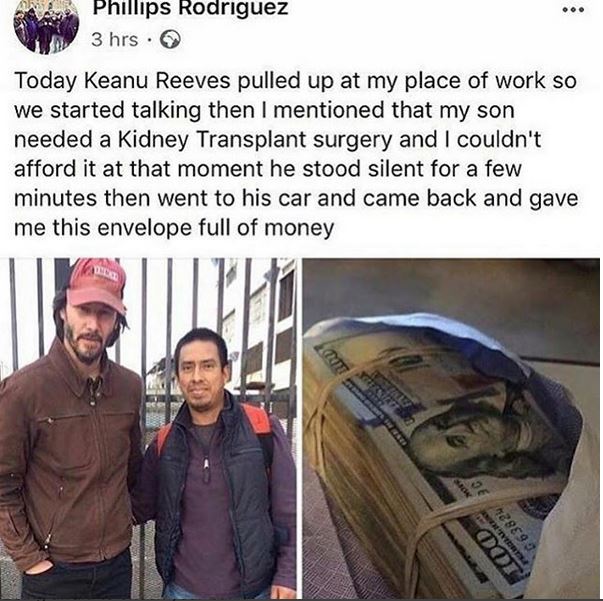Click the '3 hrs' post timestamp
The image size is (603, 601).
(115, 40)
